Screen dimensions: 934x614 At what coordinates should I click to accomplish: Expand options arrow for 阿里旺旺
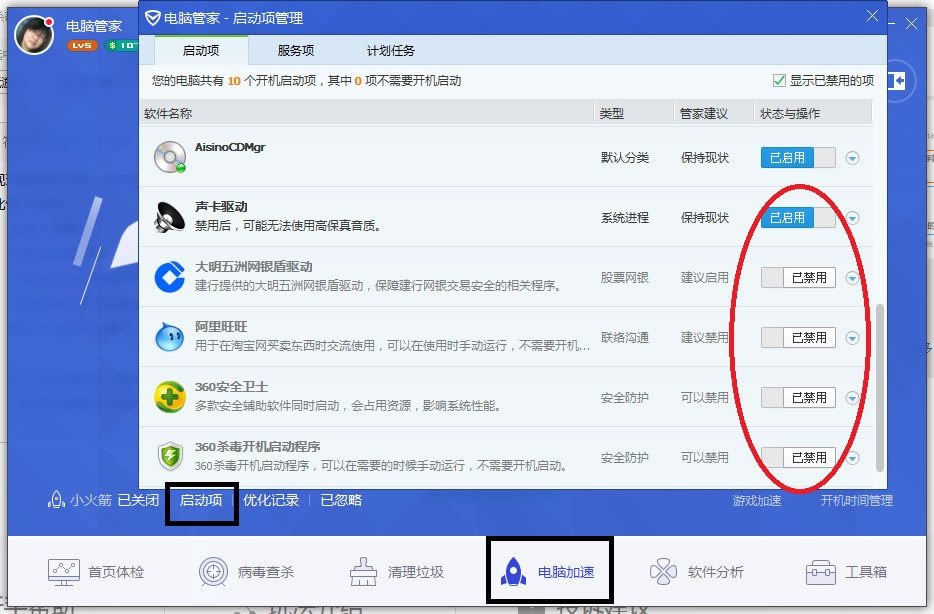coord(852,338)
